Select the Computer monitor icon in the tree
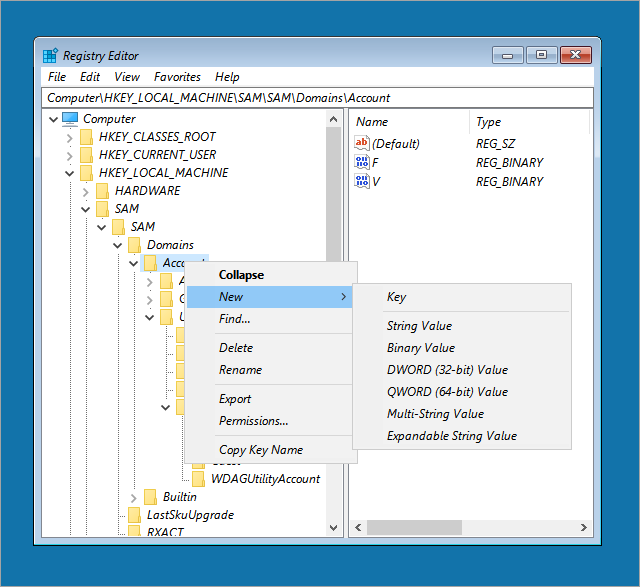 click(70, 119)
